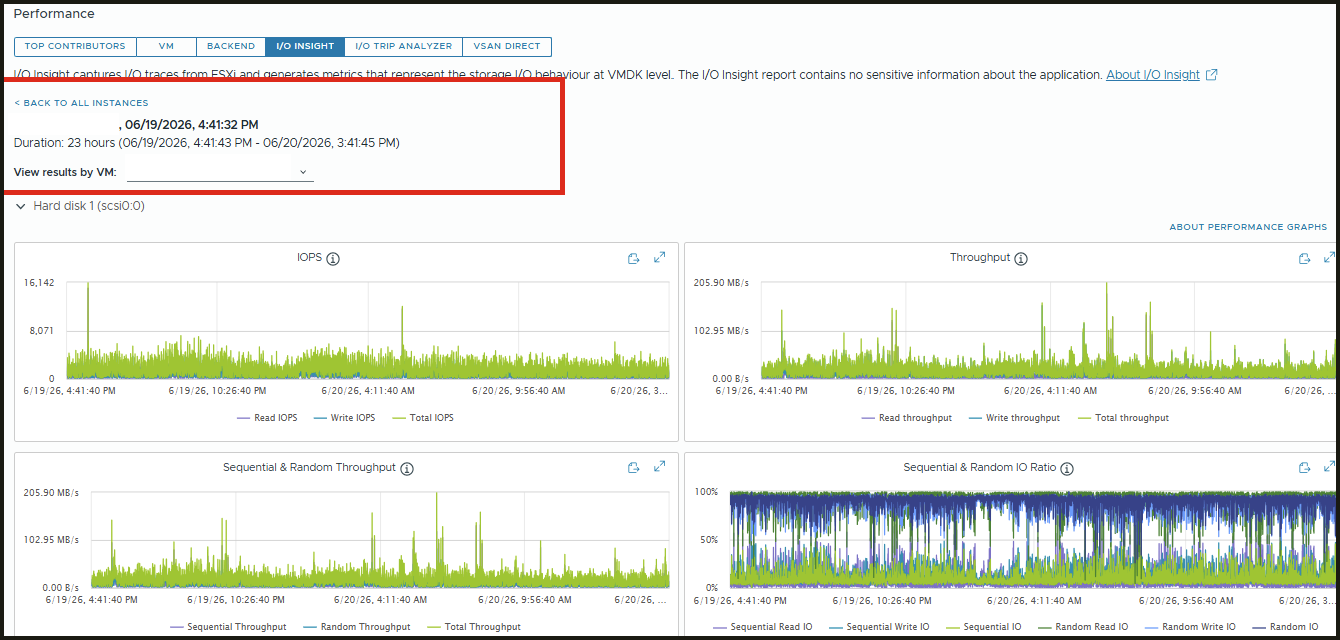Open the IOPS info icon
Screen dimensions: 1340x640
point(333,259)
